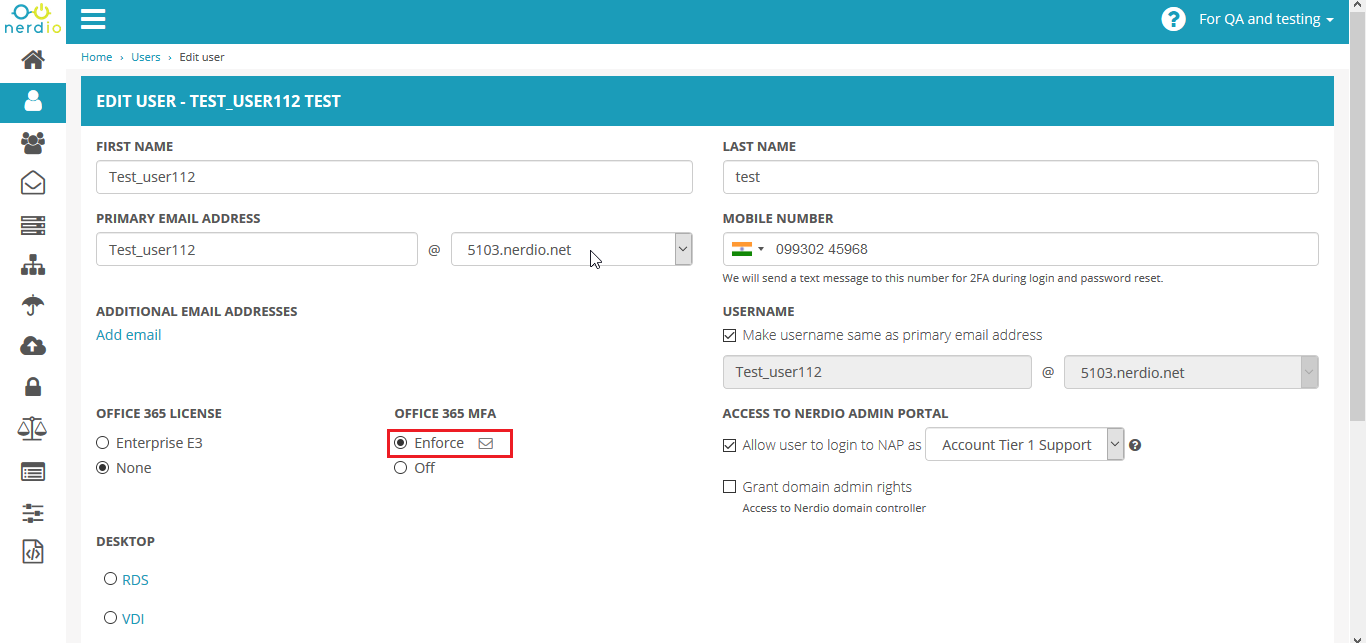
Task: Open the balance scales icon in sidebar
Action: tap(33, 428)
